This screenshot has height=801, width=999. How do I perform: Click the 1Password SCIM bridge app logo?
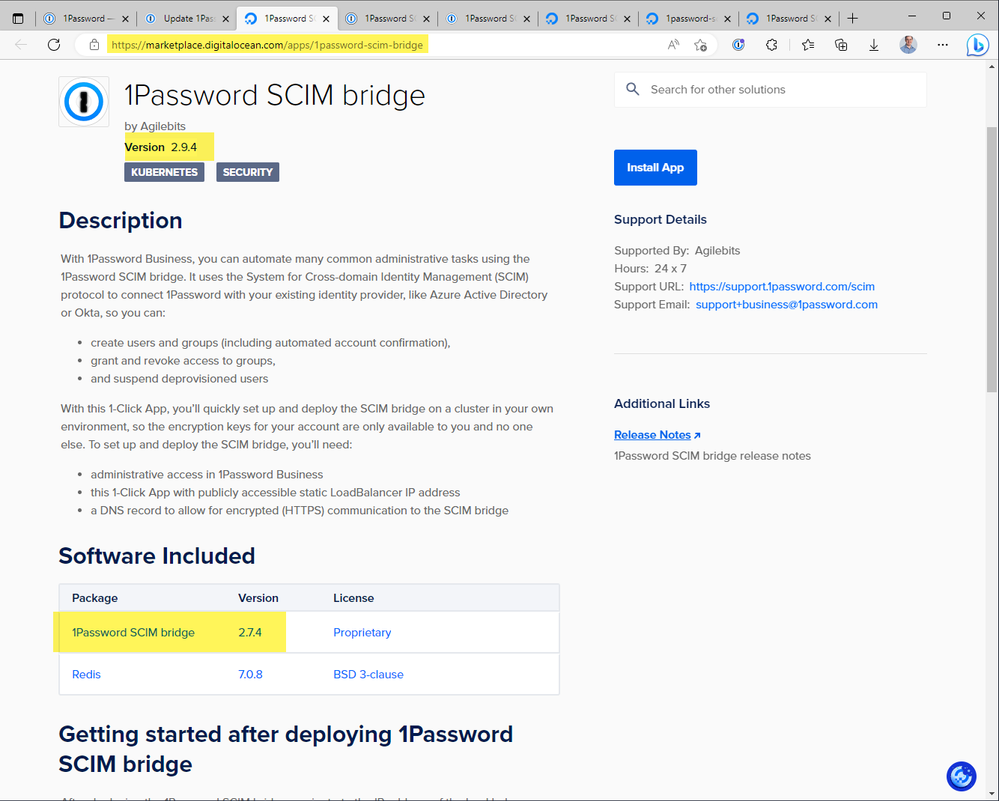[84, 102]
